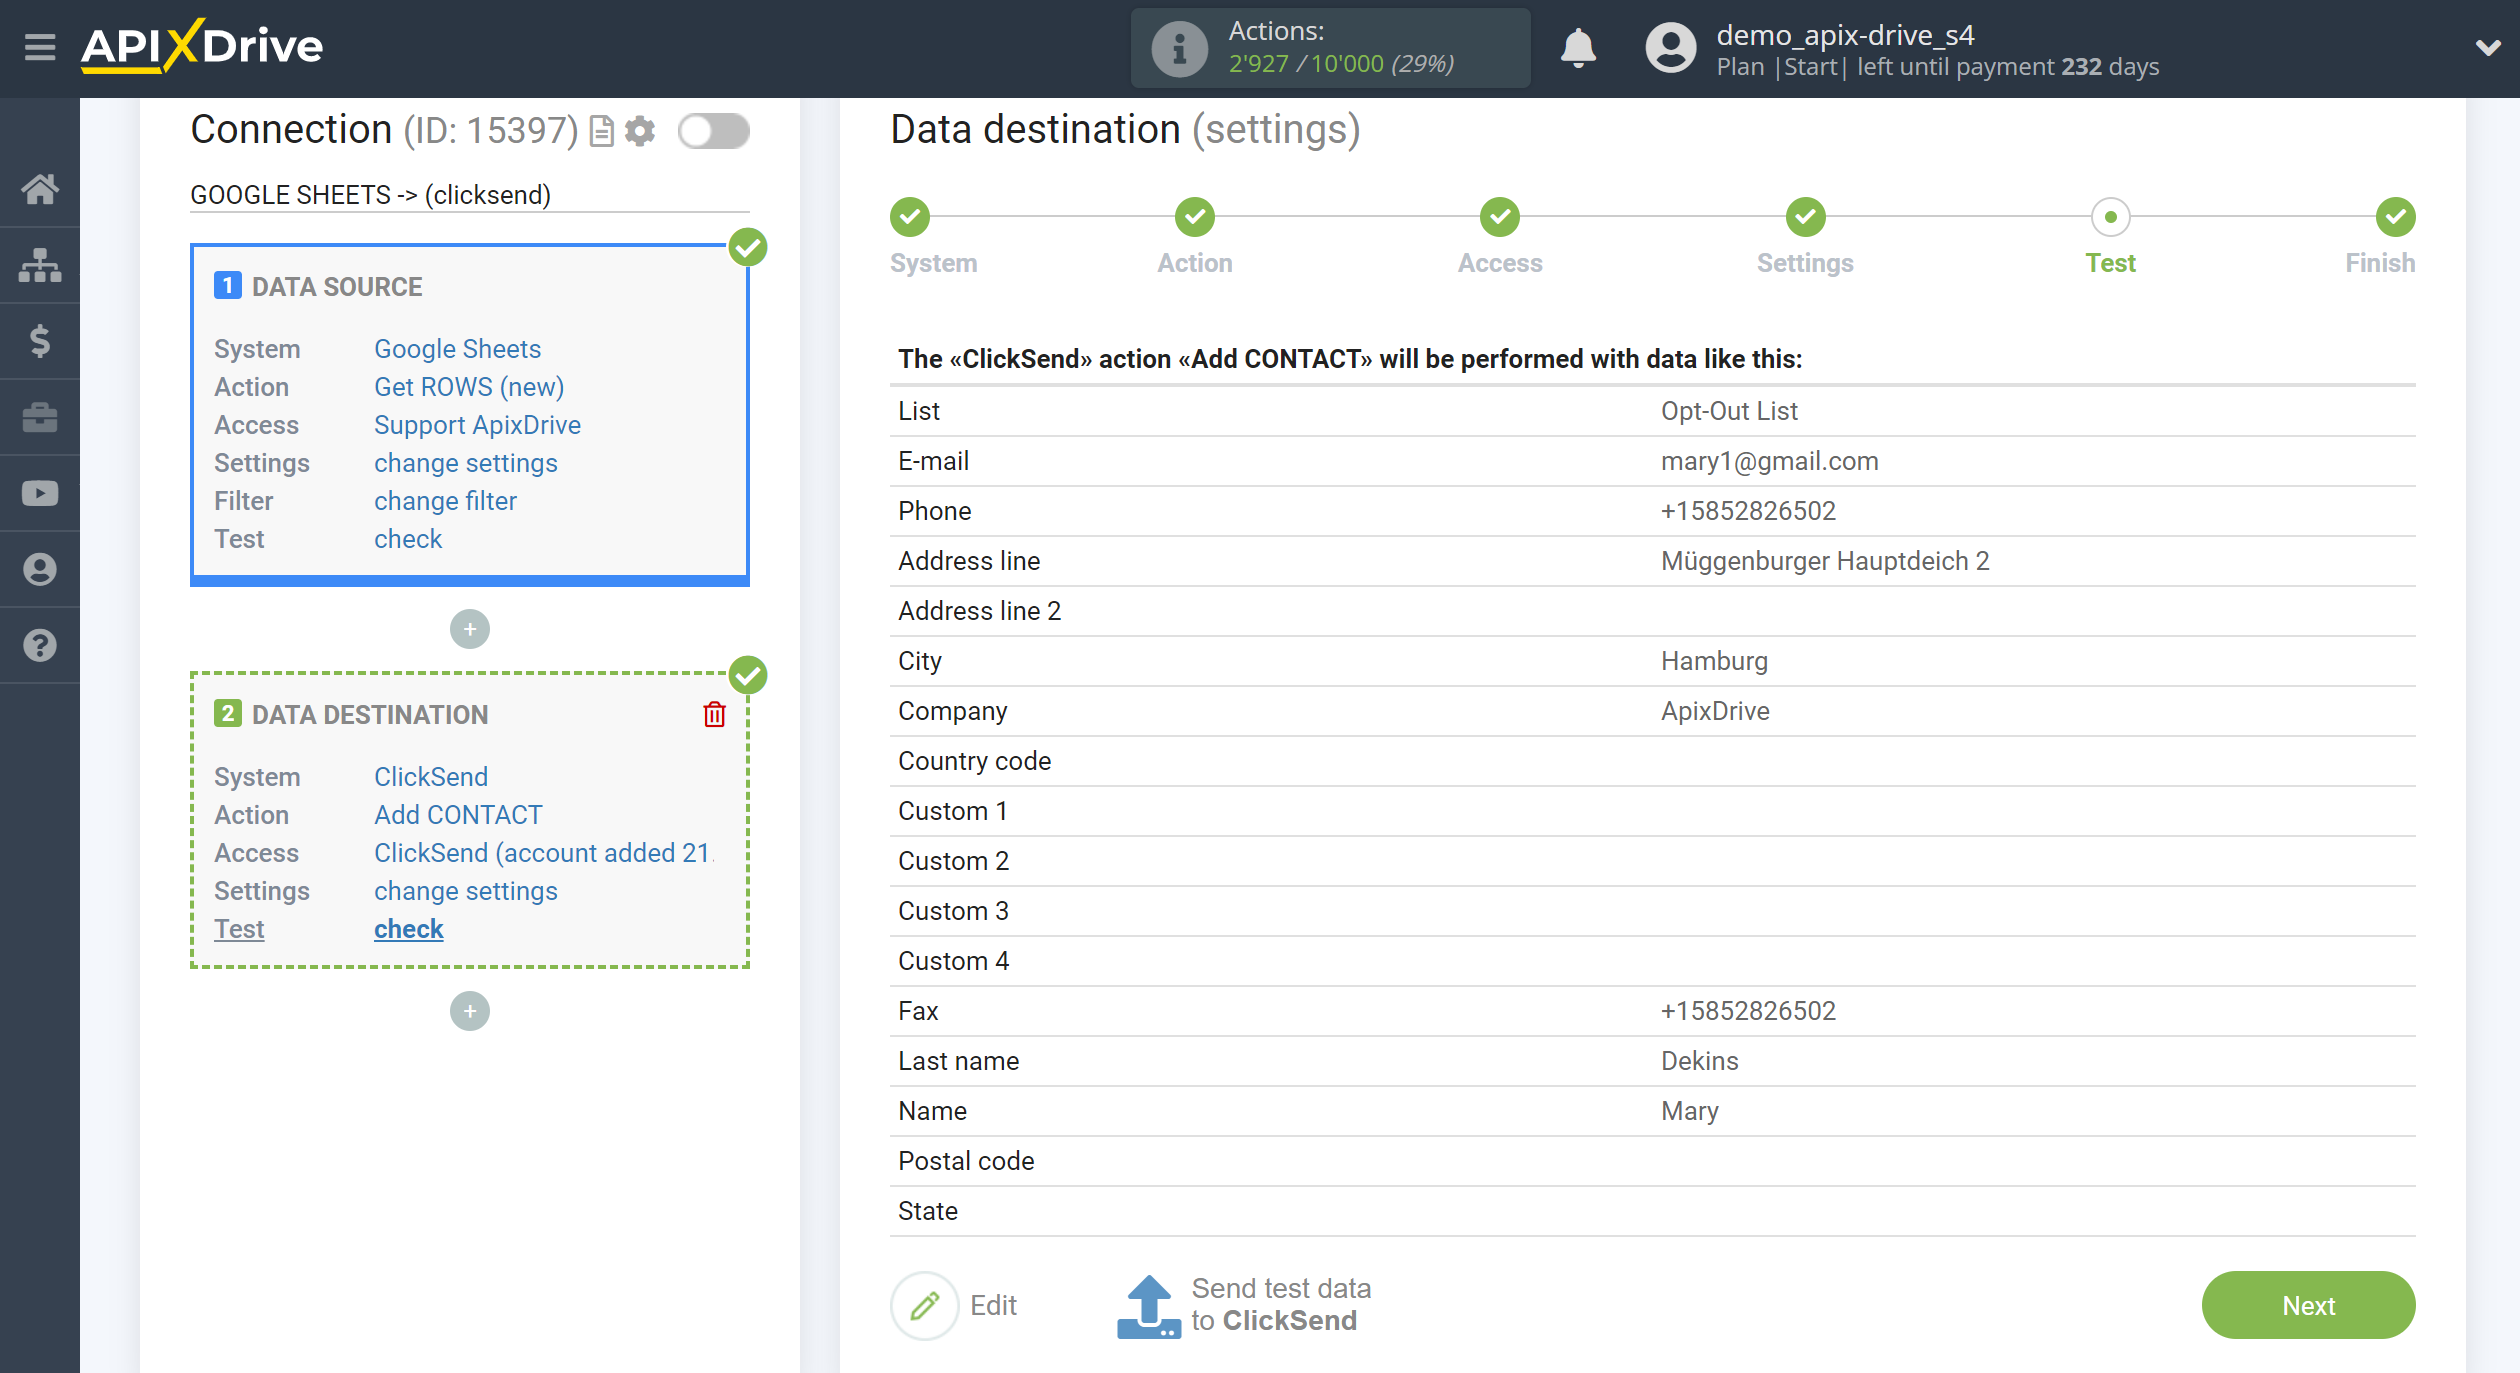The height and width of the screenshot is (1373, 2520).
Task: Select the Dekins last name value
Action: (1699, 1061)
